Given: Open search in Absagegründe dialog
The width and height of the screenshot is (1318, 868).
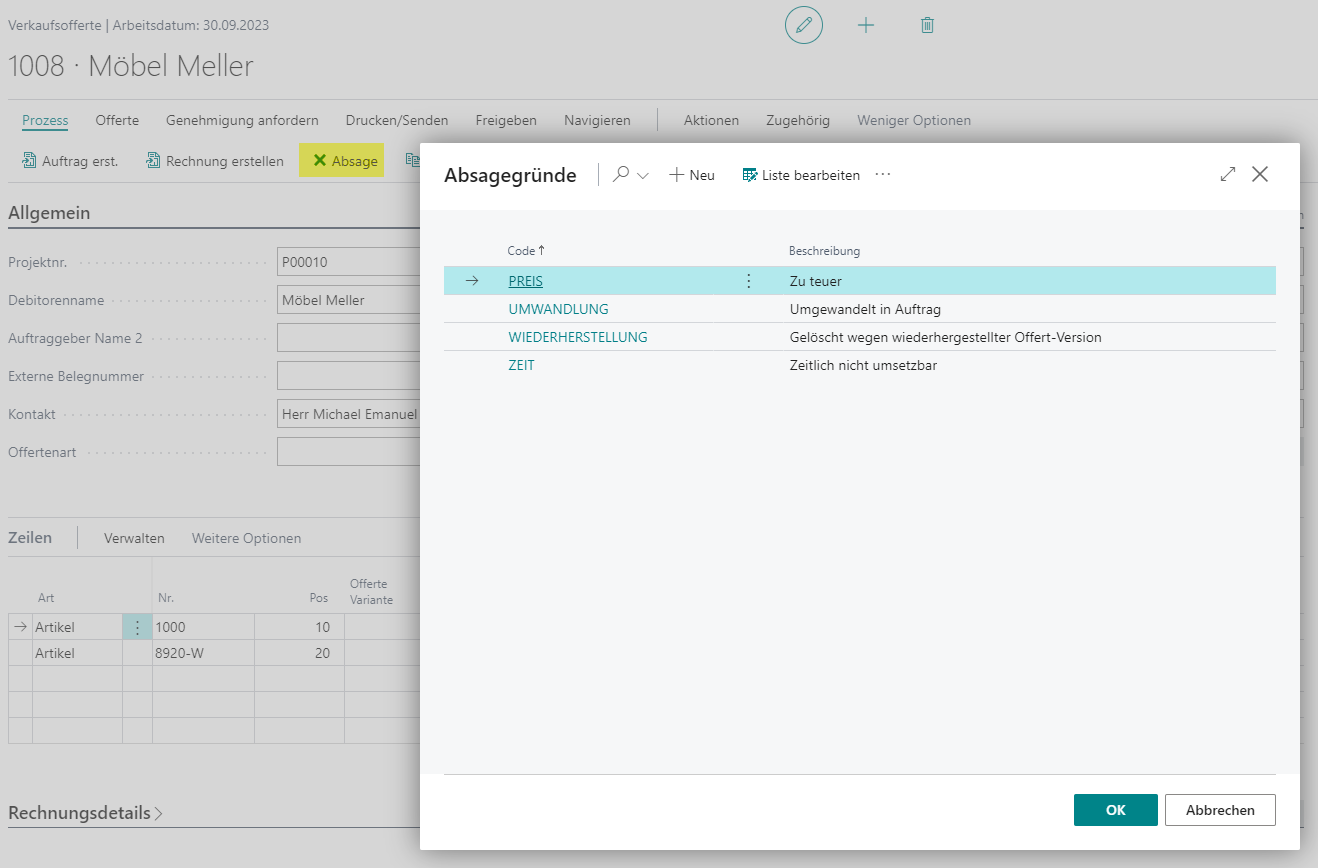Looking at the screenshot, I should (x=621, y=174).
